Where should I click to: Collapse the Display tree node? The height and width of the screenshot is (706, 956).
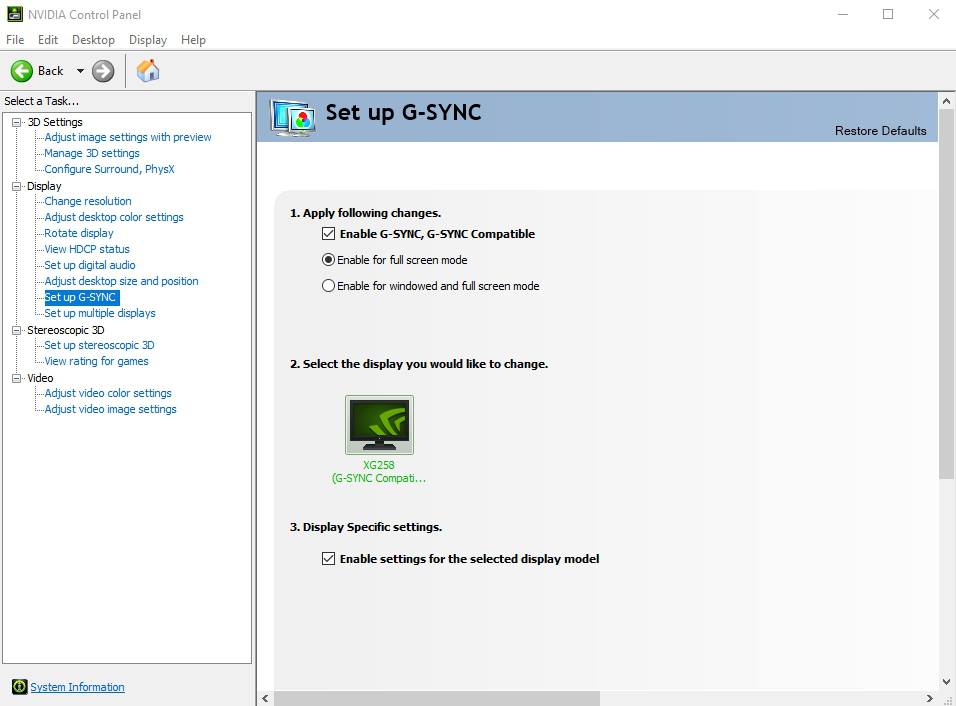[16, 187]
